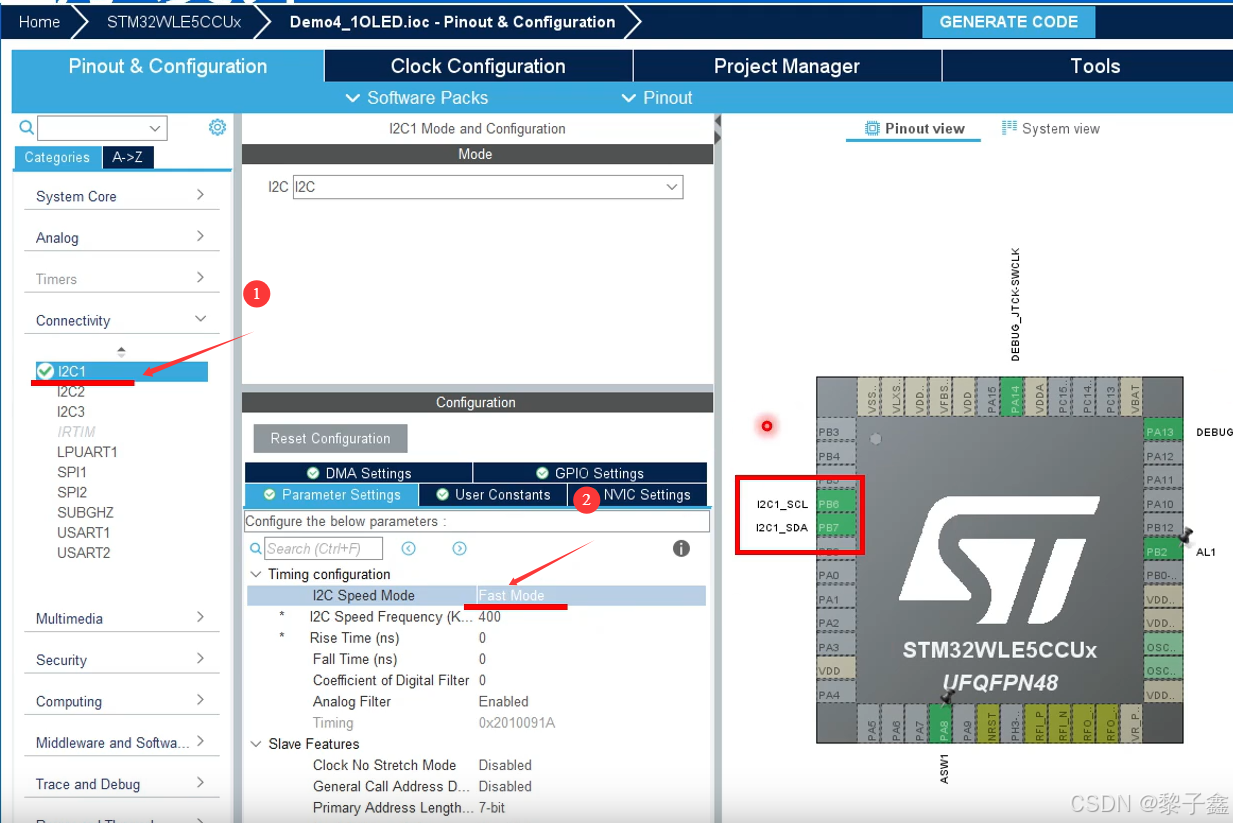Expand System Core category
Screen dimensions: 1233x823
(121, 196)
